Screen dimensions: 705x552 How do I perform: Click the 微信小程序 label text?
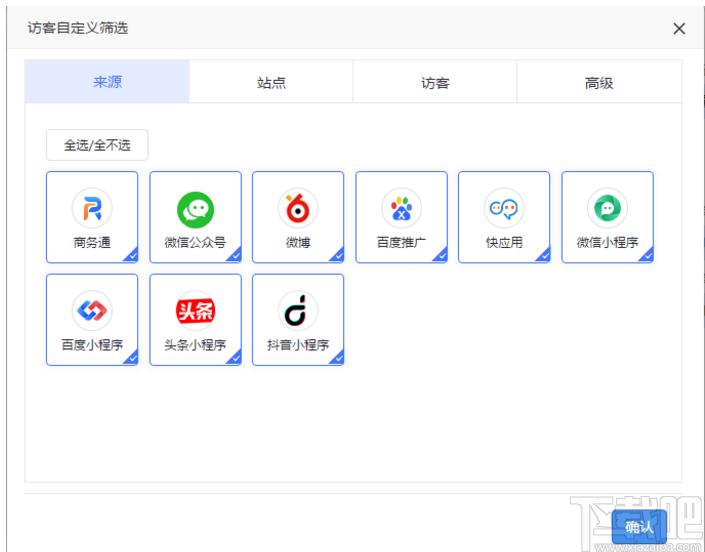[x=607, y=242]
